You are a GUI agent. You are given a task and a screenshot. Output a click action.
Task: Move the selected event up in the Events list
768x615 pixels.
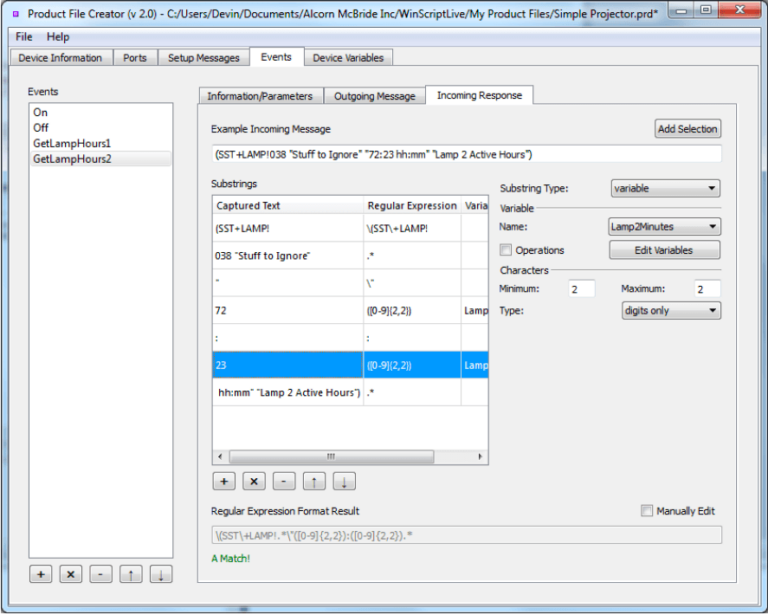click(x=130, y=574)
